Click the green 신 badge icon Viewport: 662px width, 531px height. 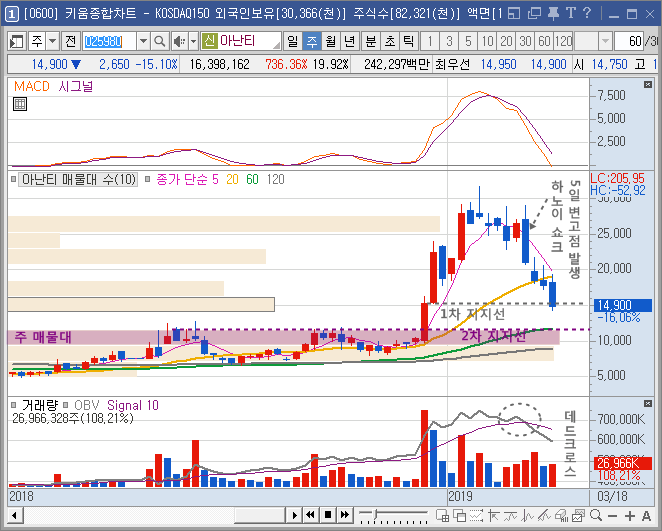click(x=210, y=41)
